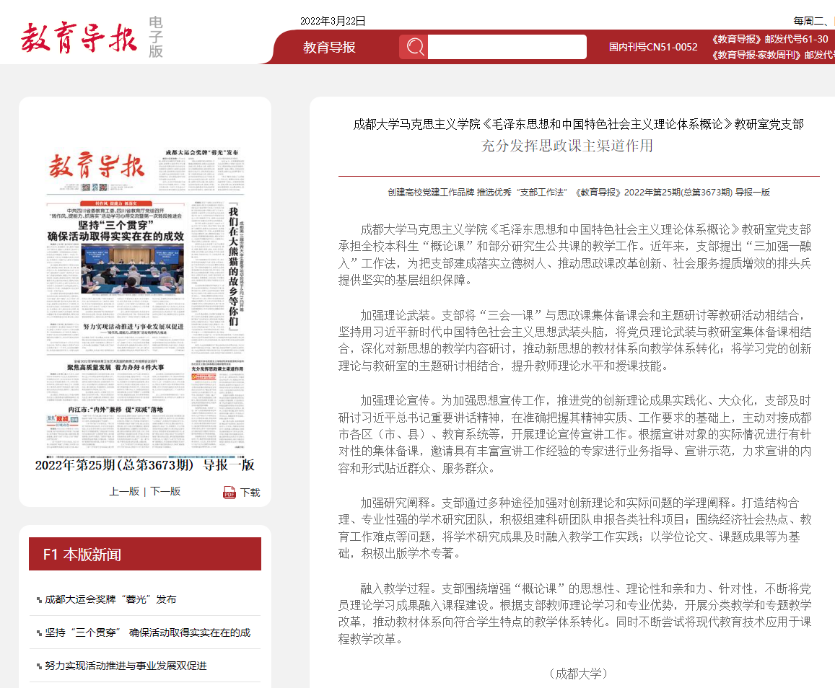Viewport: 835px width, 688px height.
Task: Go to next page via 下一版
Action: tap(166, 492)
